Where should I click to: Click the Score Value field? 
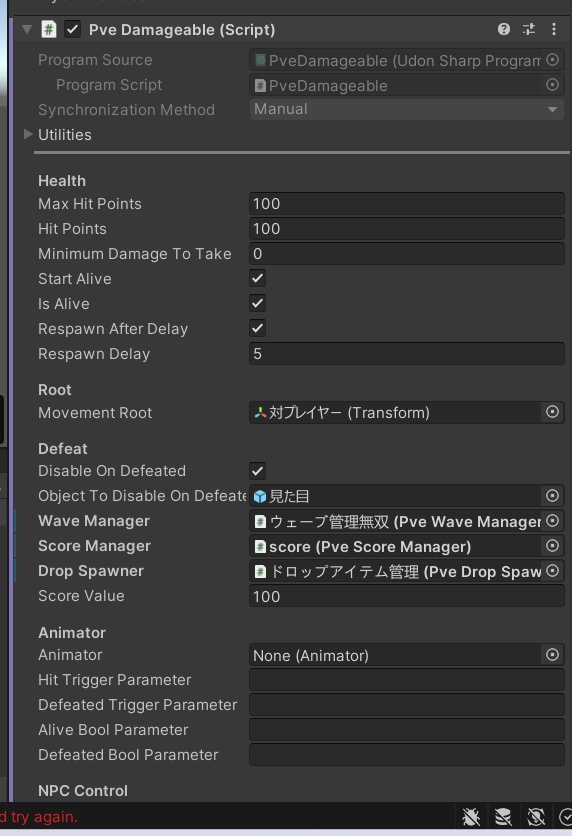407,596
